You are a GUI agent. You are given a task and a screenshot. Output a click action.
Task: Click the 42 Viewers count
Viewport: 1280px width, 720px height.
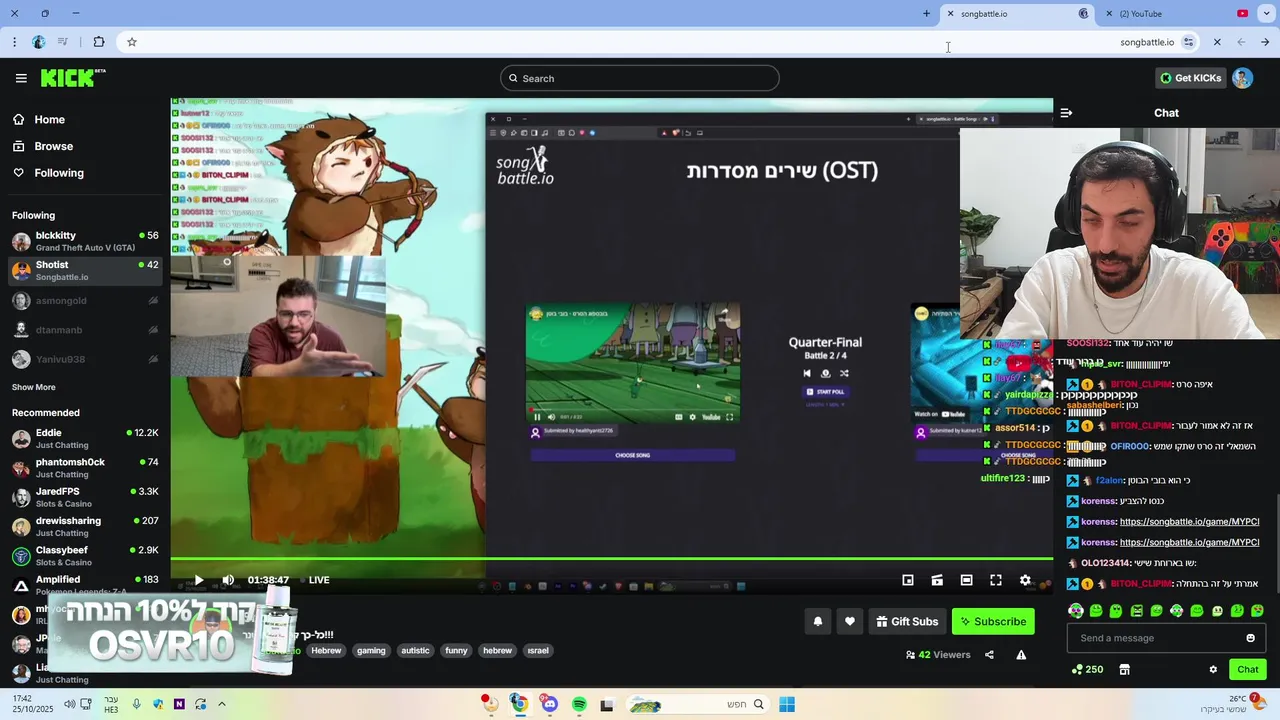[938, 655]
